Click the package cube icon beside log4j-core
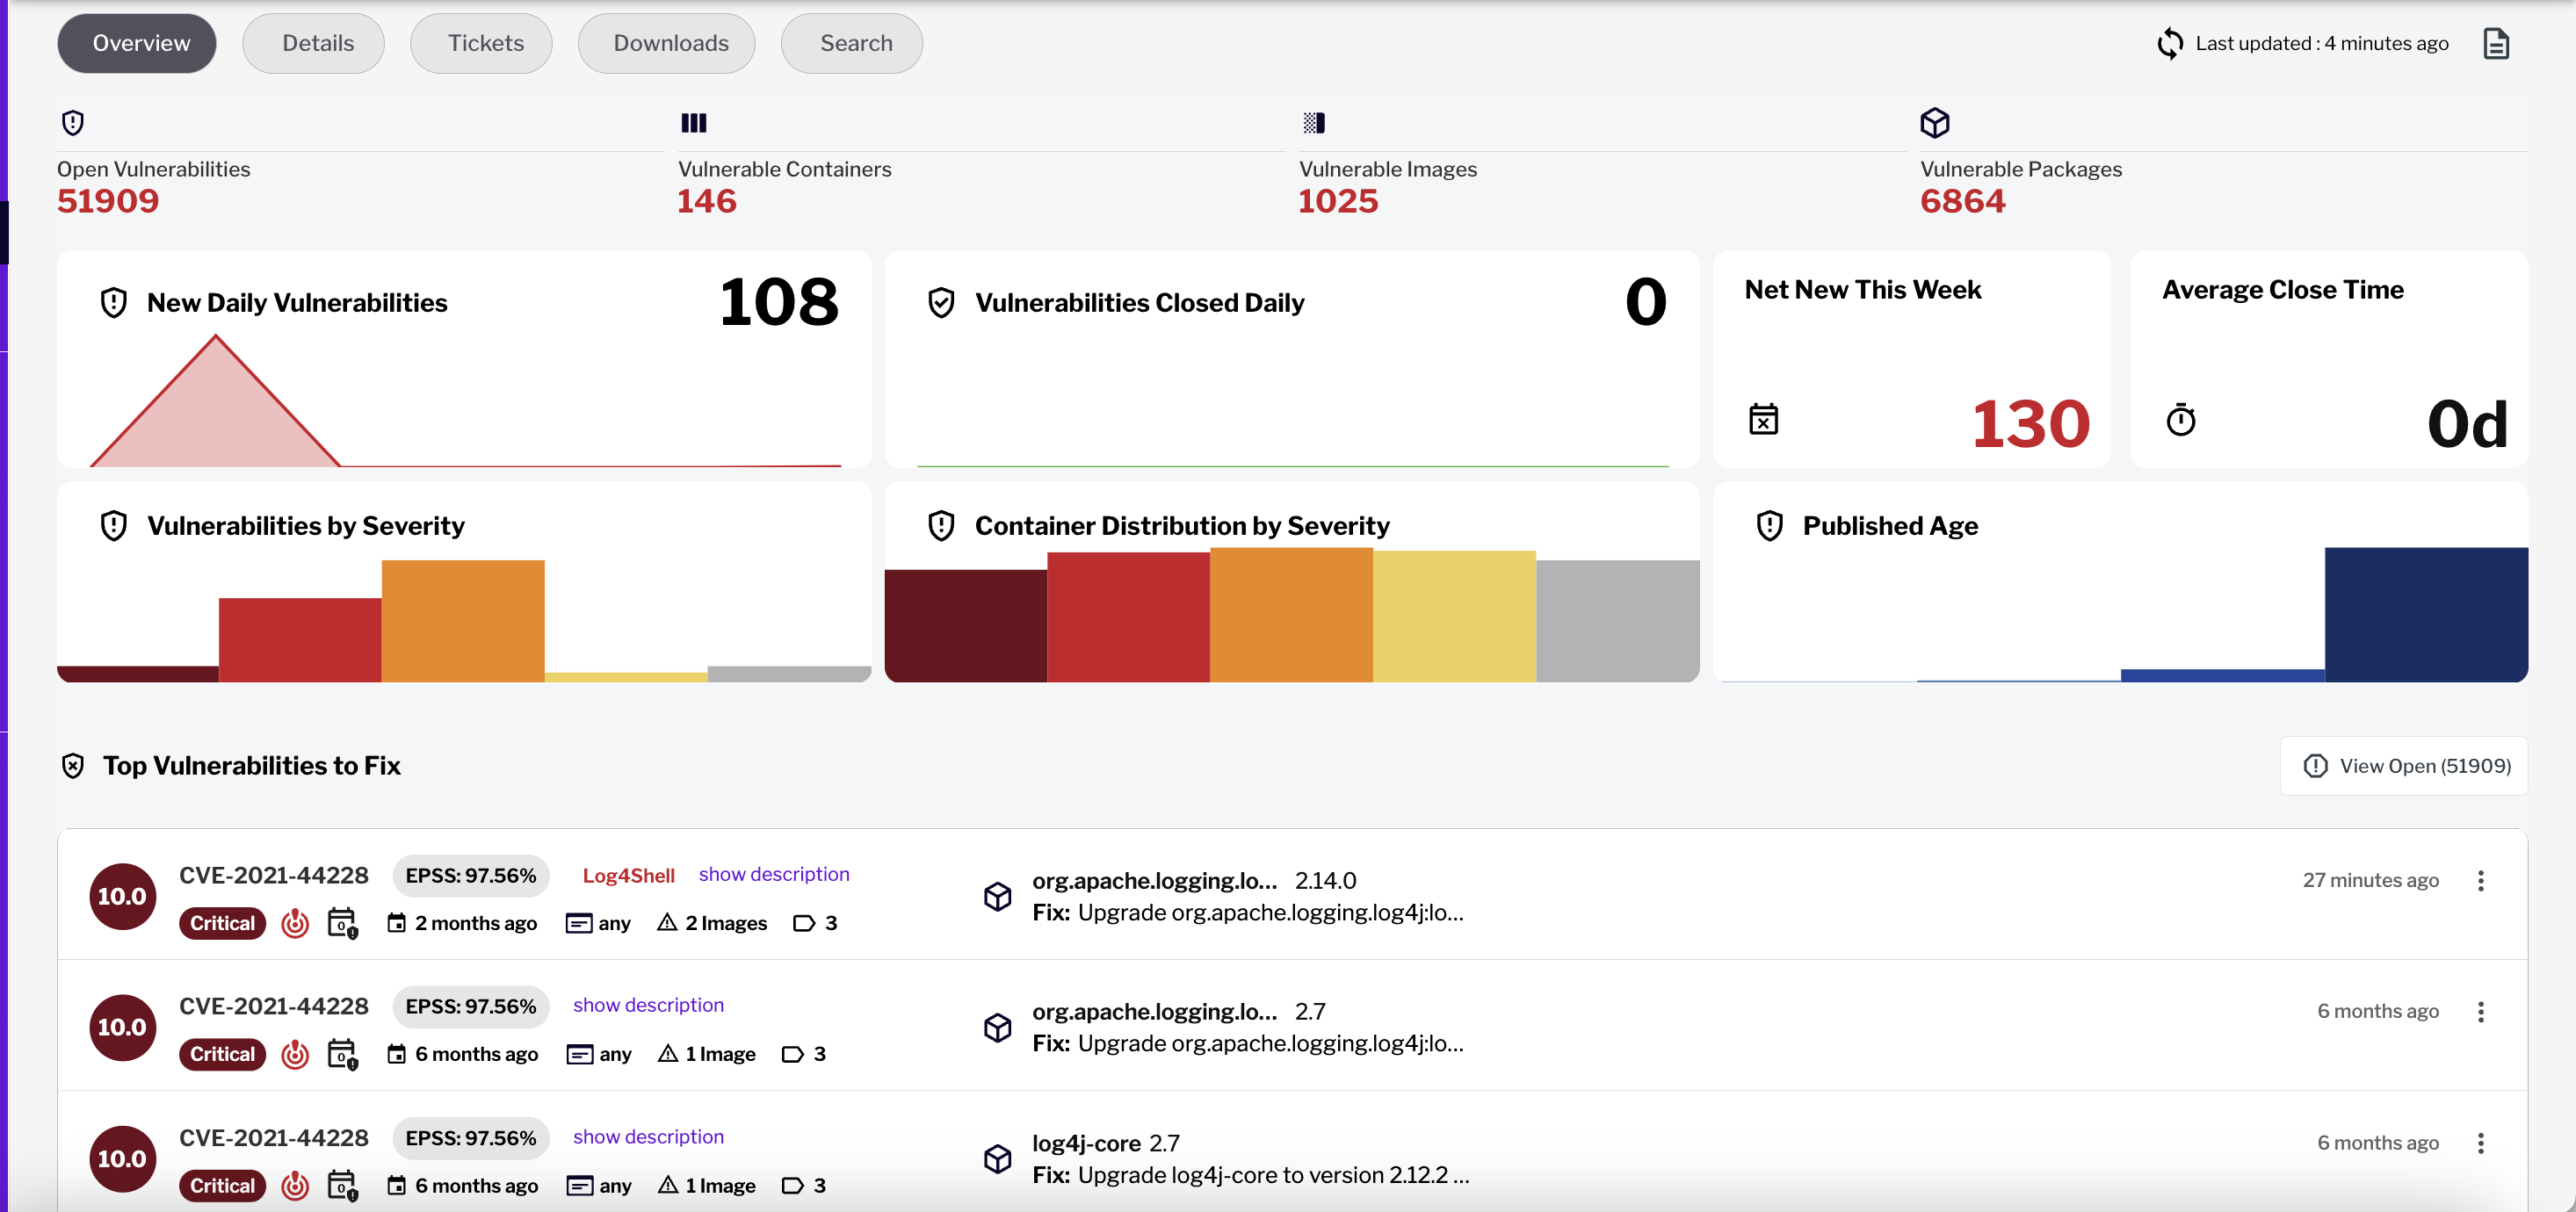Image resolution: width=2576 pixels, height=1212 pixels. [x=997, y=1159]
